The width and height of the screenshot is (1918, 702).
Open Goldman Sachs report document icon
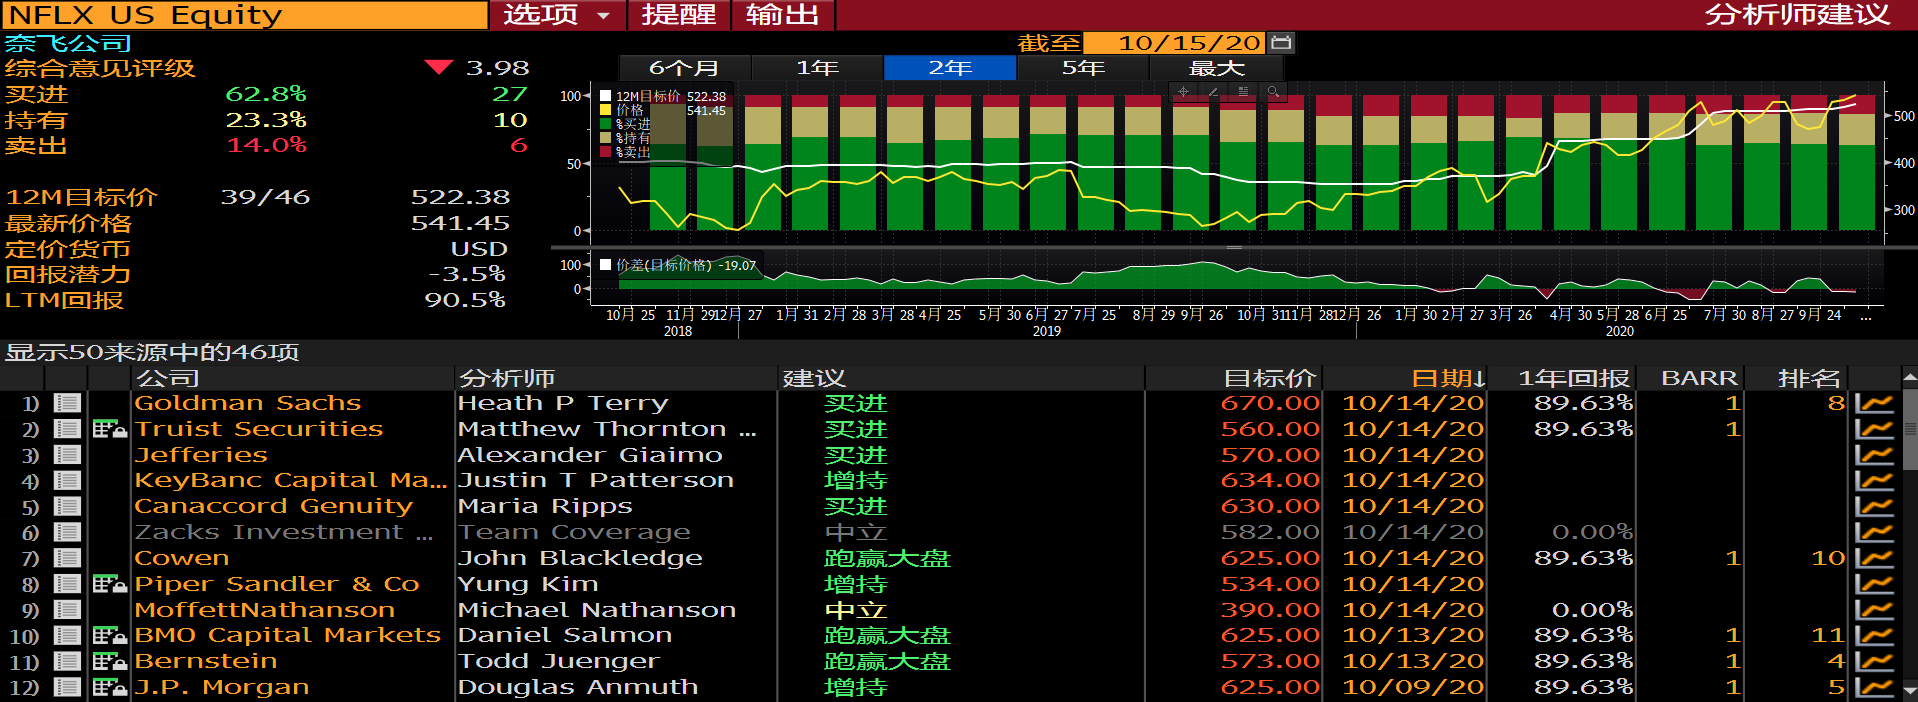point(68,403)
